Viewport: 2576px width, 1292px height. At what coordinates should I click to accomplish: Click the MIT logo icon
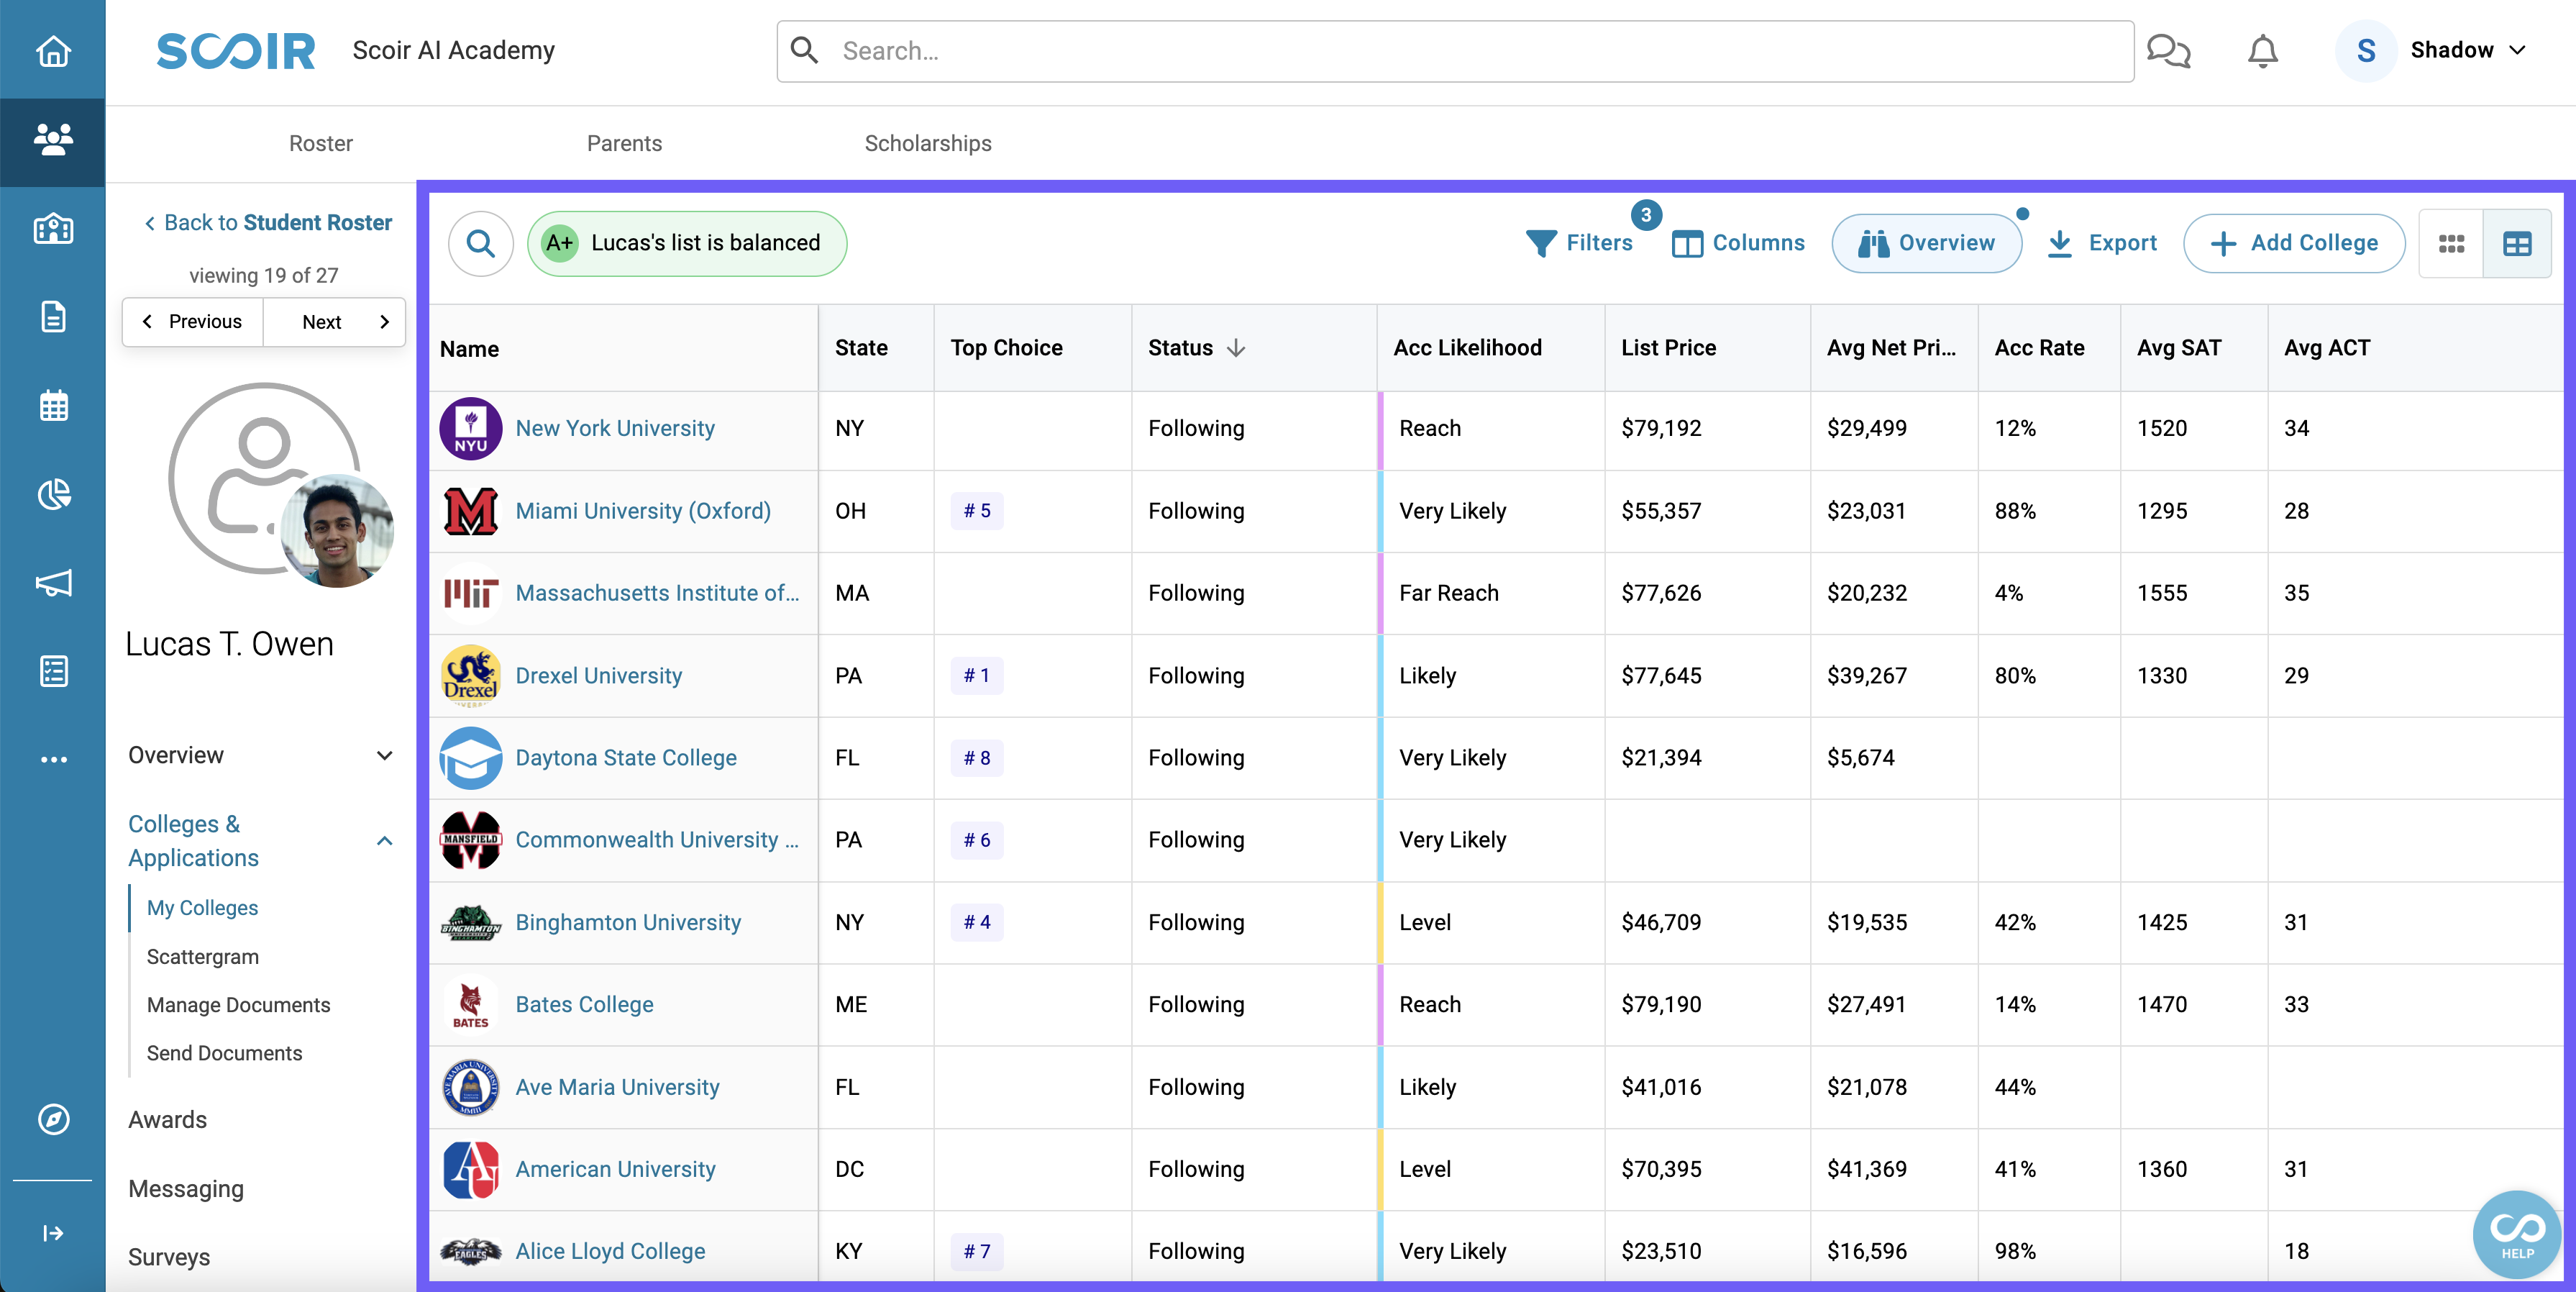click(470, 593)
